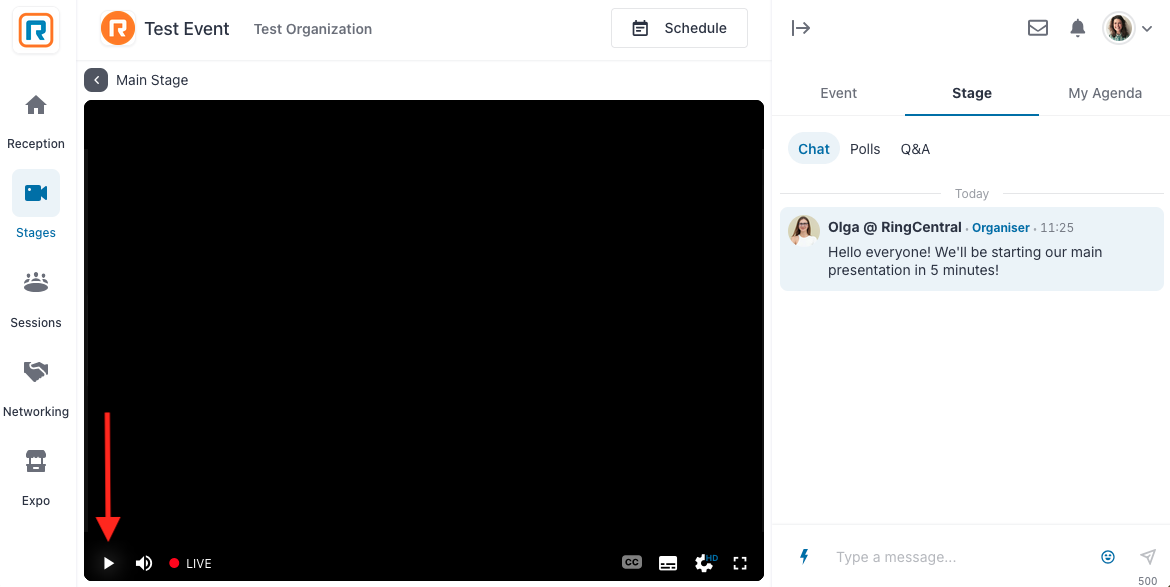Image resolution: width=1170 pixels, height=587 pixels.
Task: Click the Hello everyone chat message
Action: pyautogui.click(x=965, y=261)
